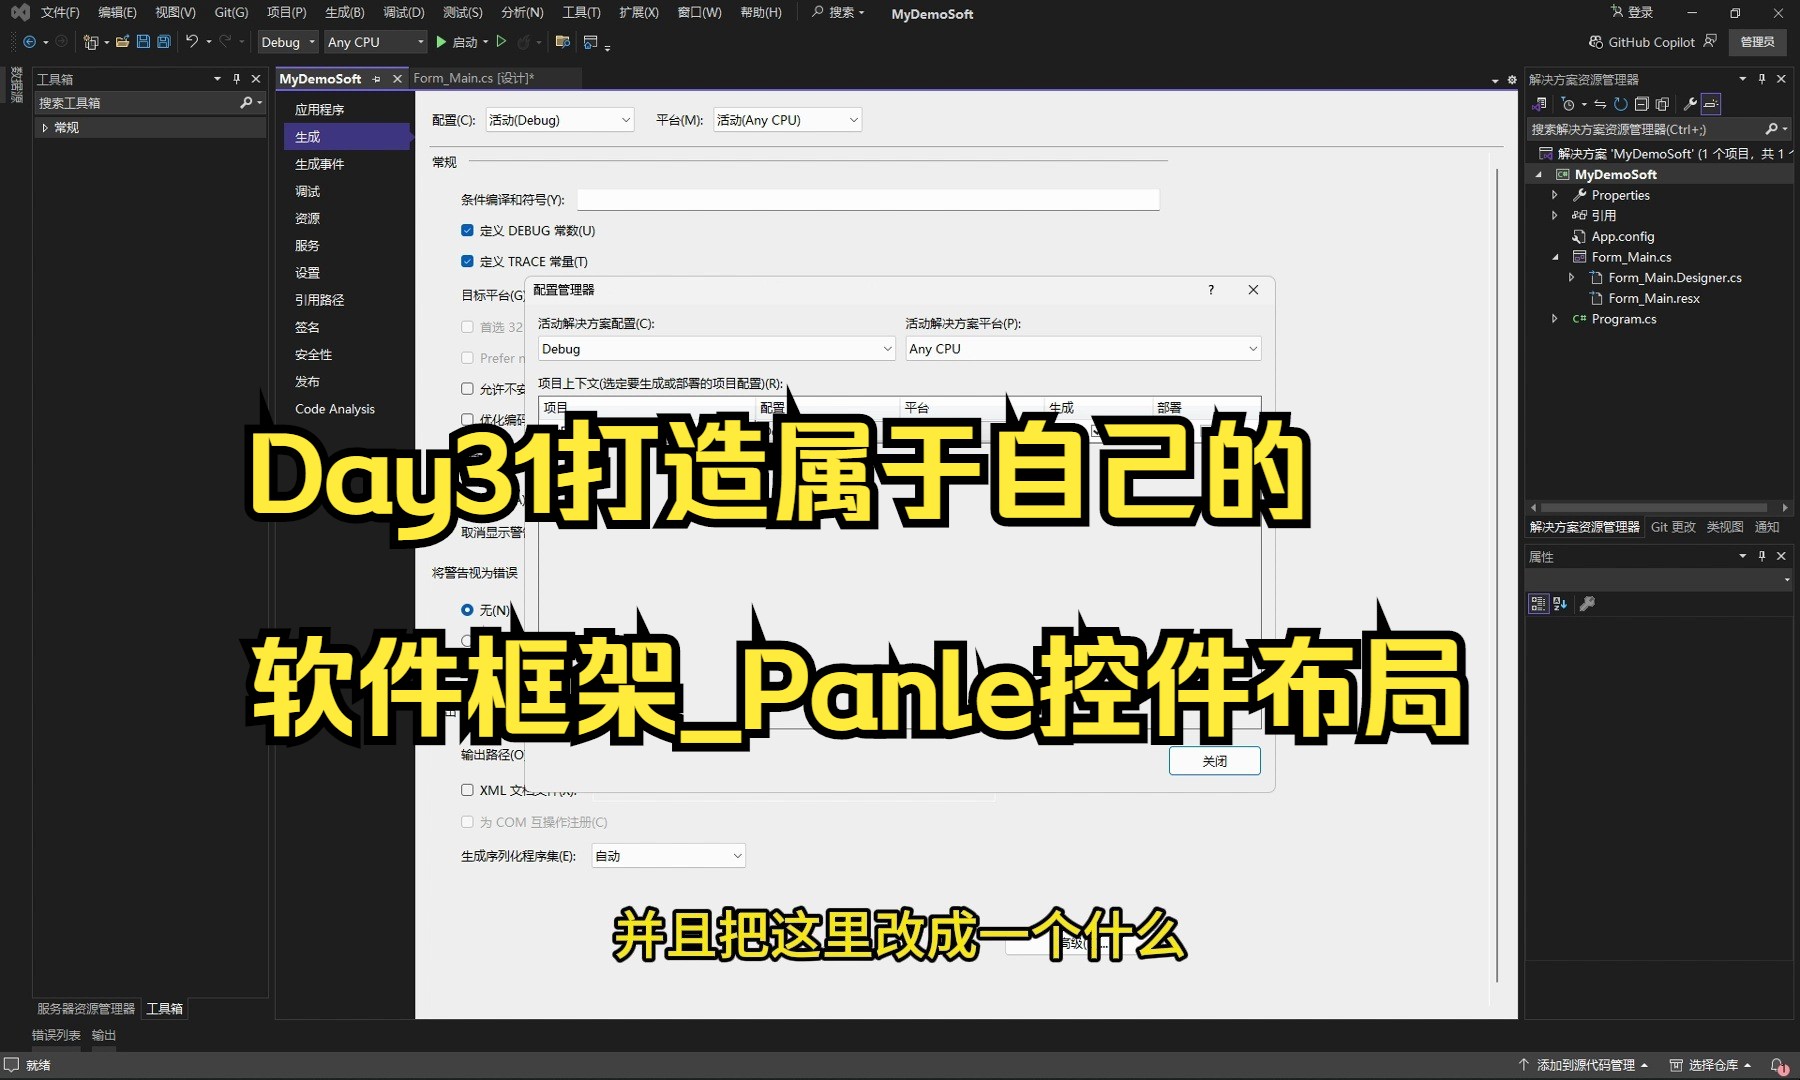Click the Solution Explorer collapse all icon
This screenshot has width=1800, height=1080.
[1641, 104]
